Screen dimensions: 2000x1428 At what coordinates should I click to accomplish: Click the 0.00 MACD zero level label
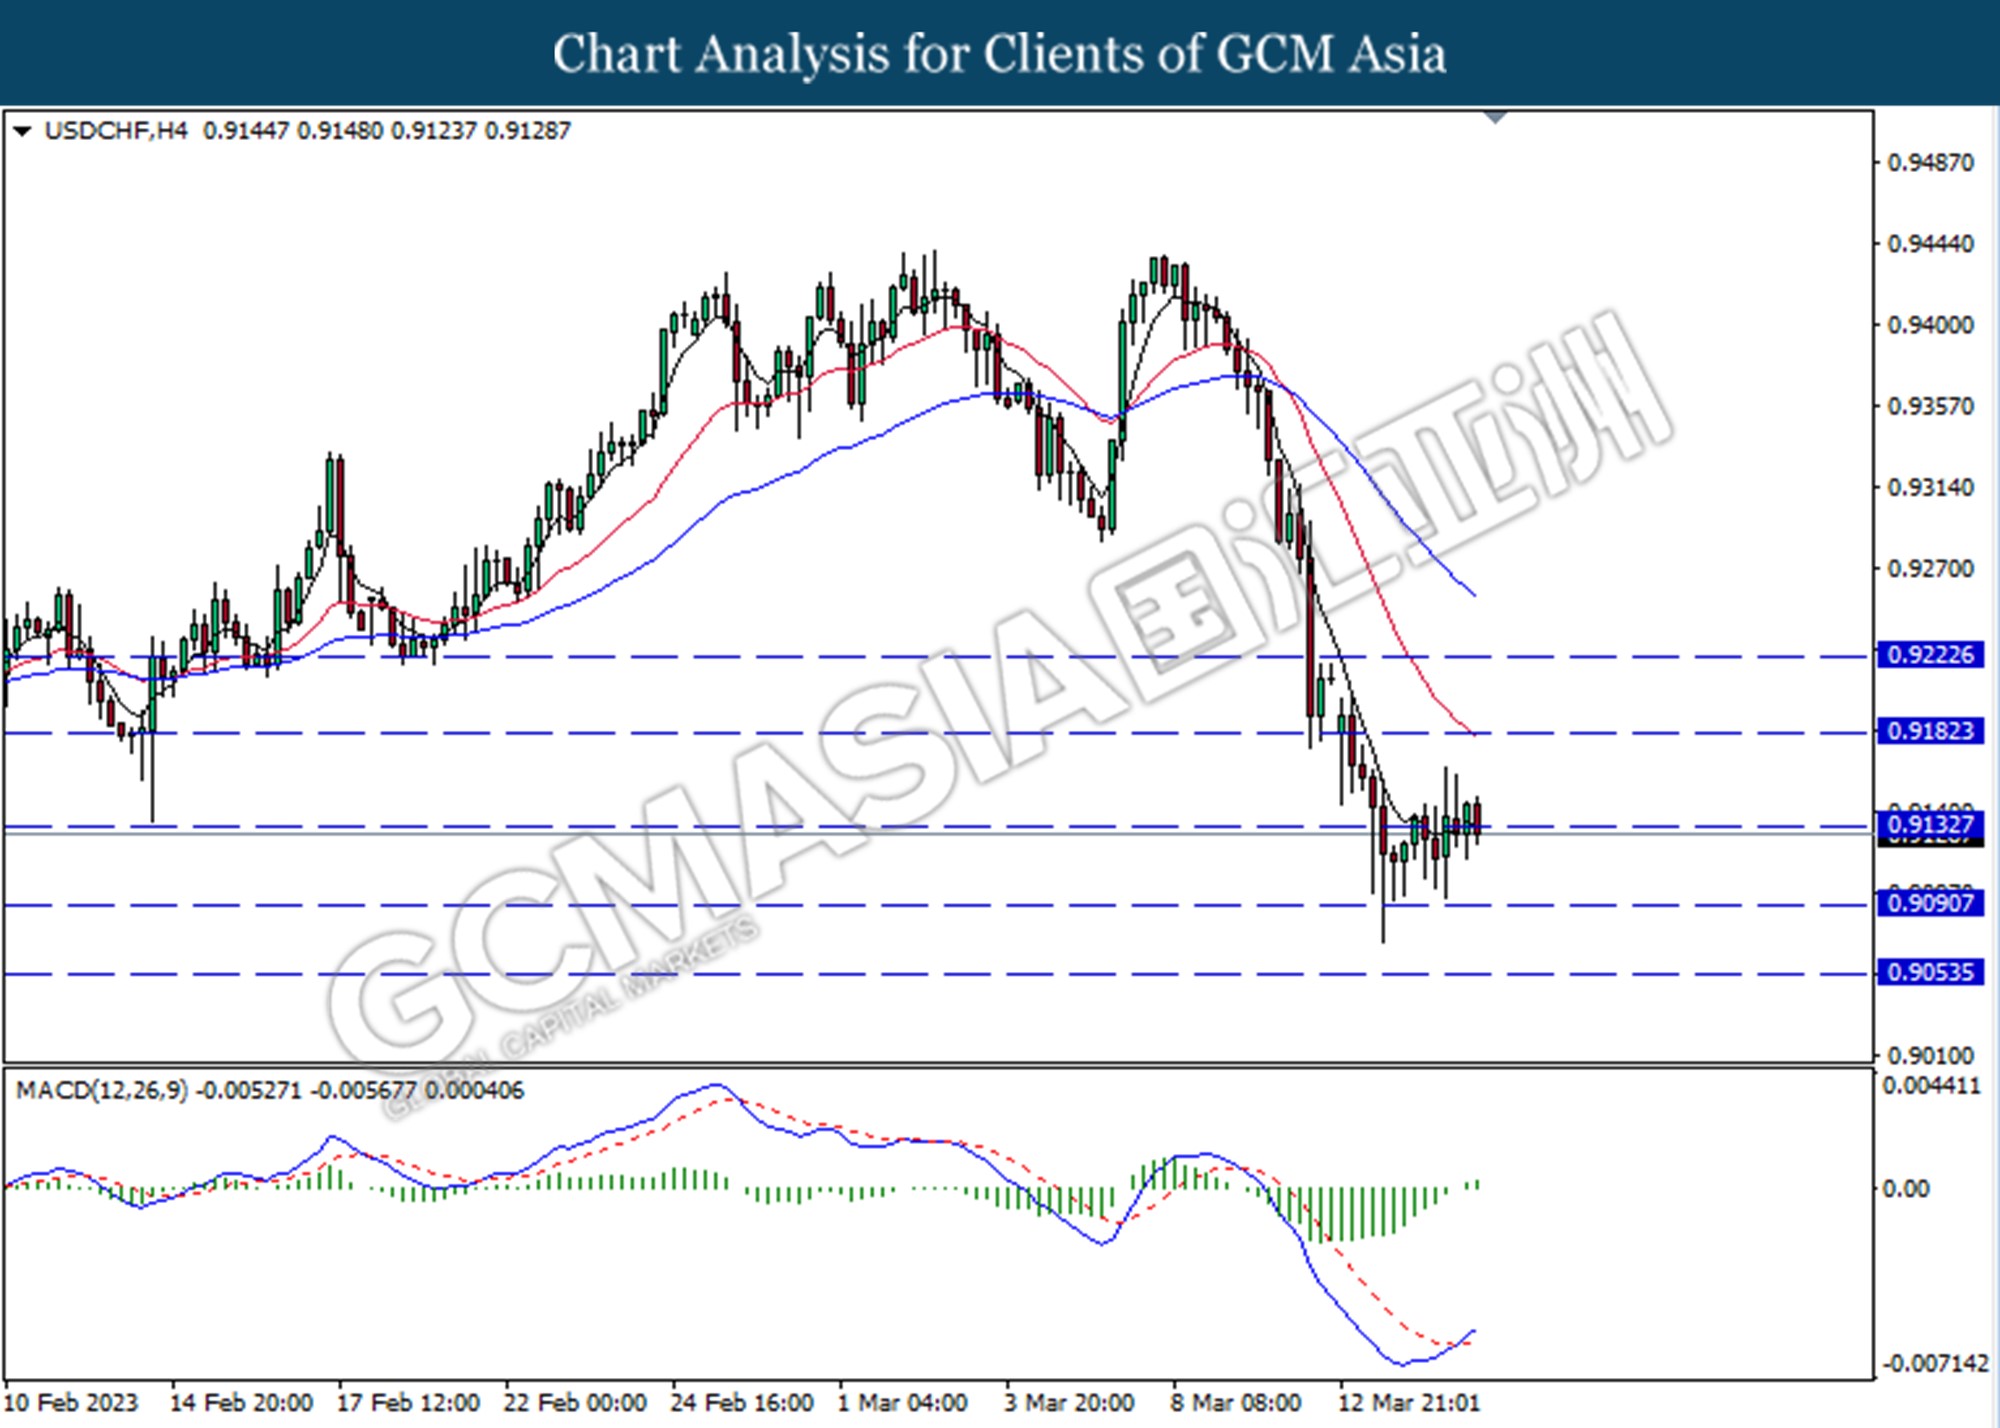[x=1906, y=1189]
